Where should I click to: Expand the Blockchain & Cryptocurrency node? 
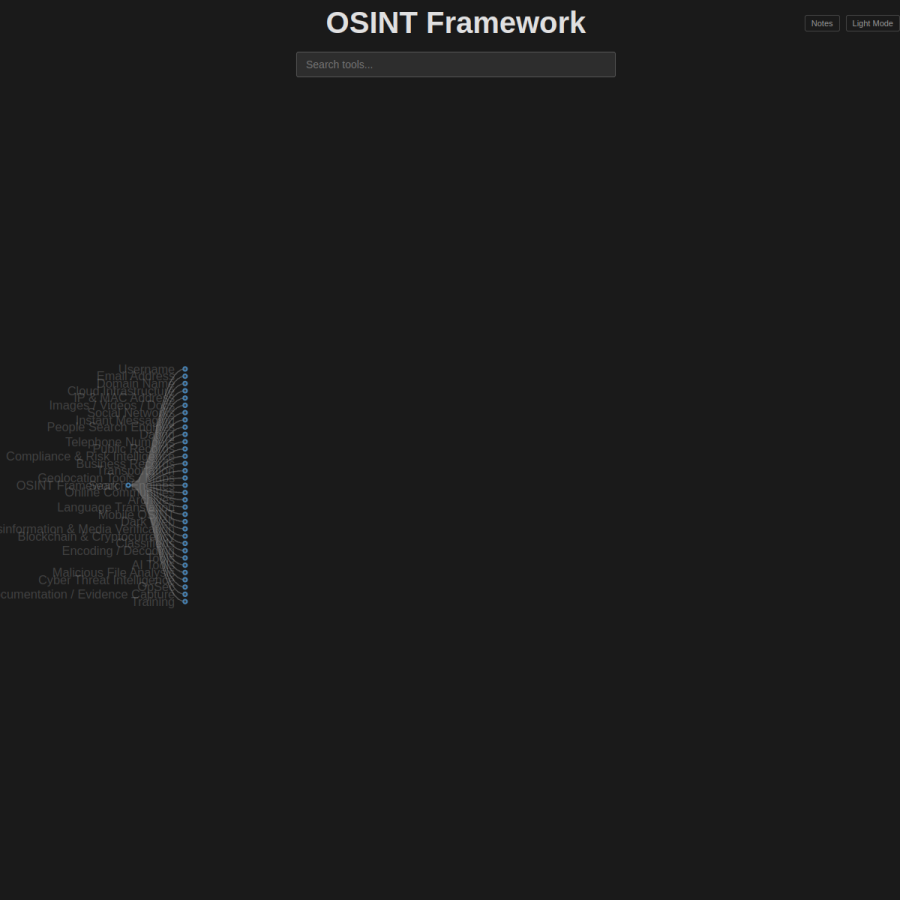coord(185,536)
